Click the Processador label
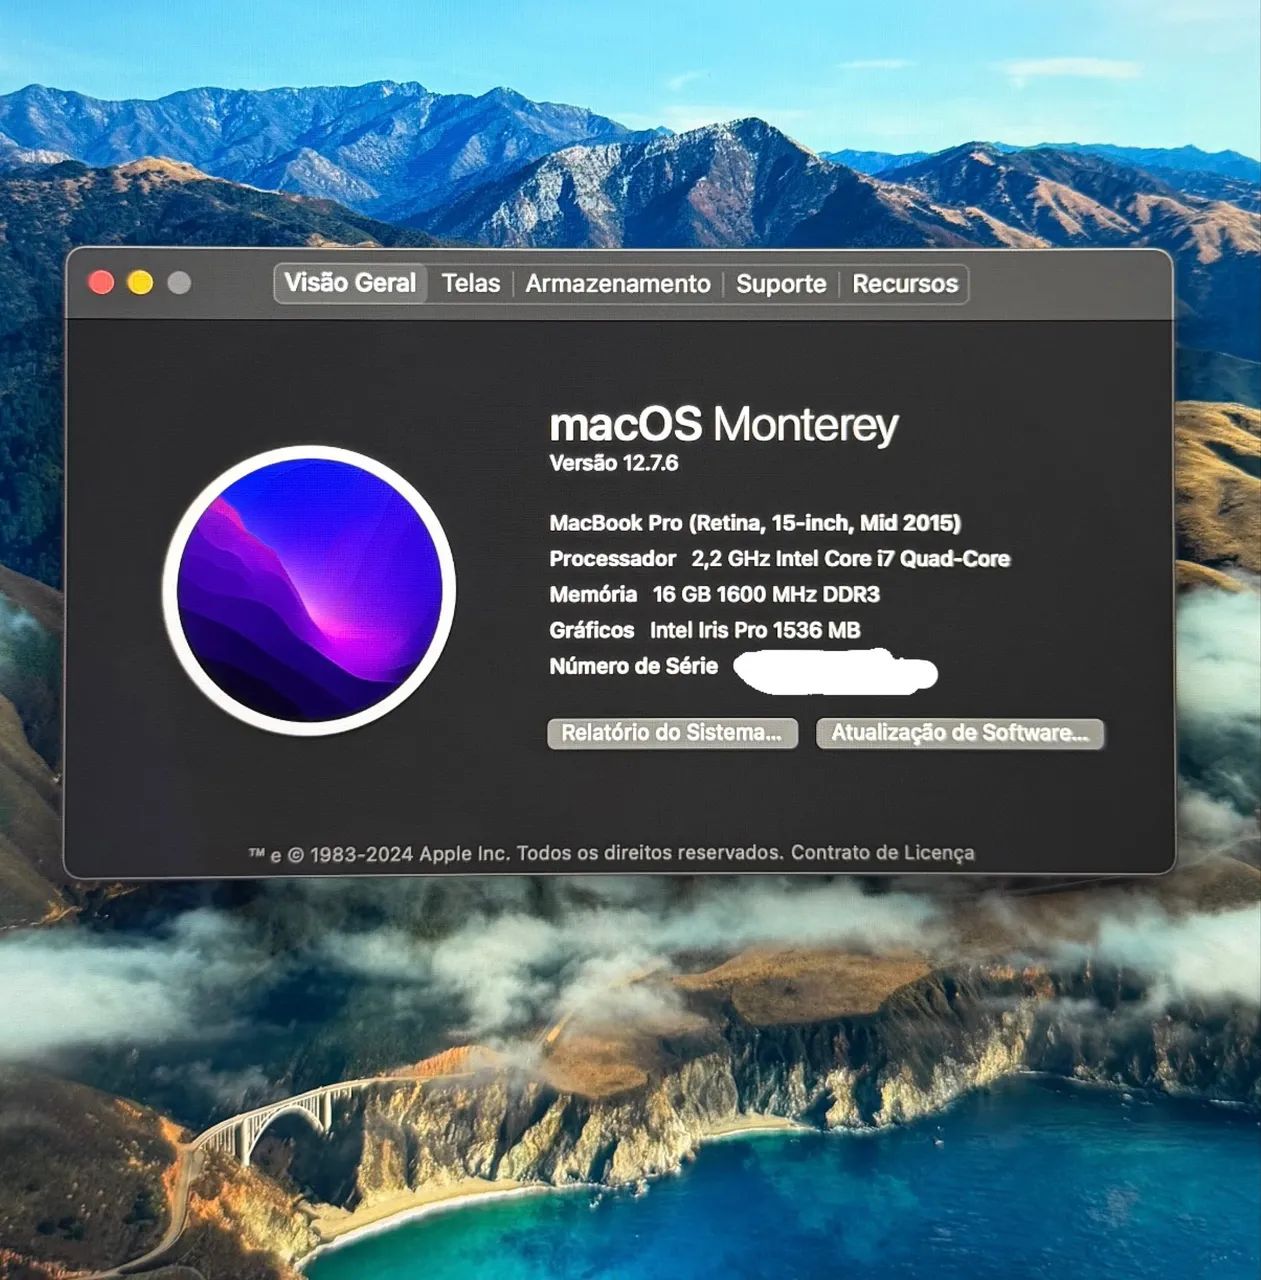This screenshot has width=1261, height=1280. [x=613, y=559]
